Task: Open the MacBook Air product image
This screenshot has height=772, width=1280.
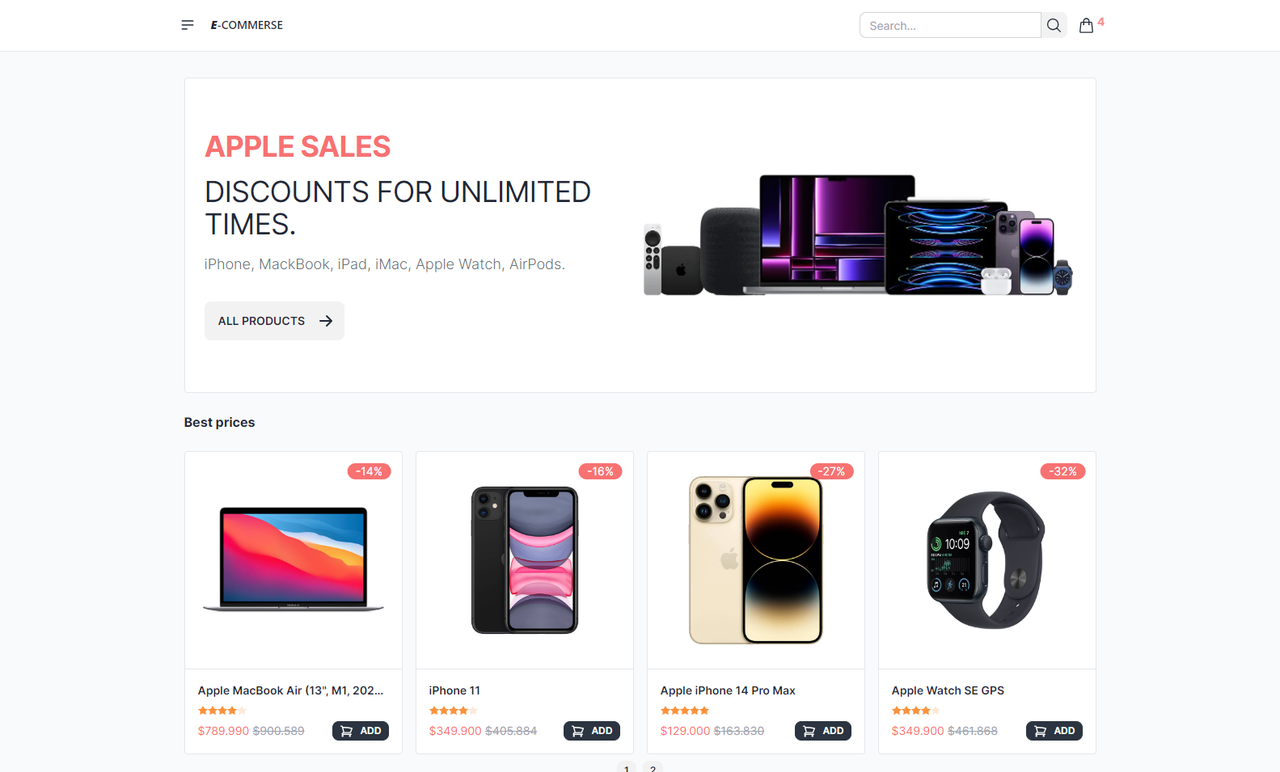Action: [293, 559]
